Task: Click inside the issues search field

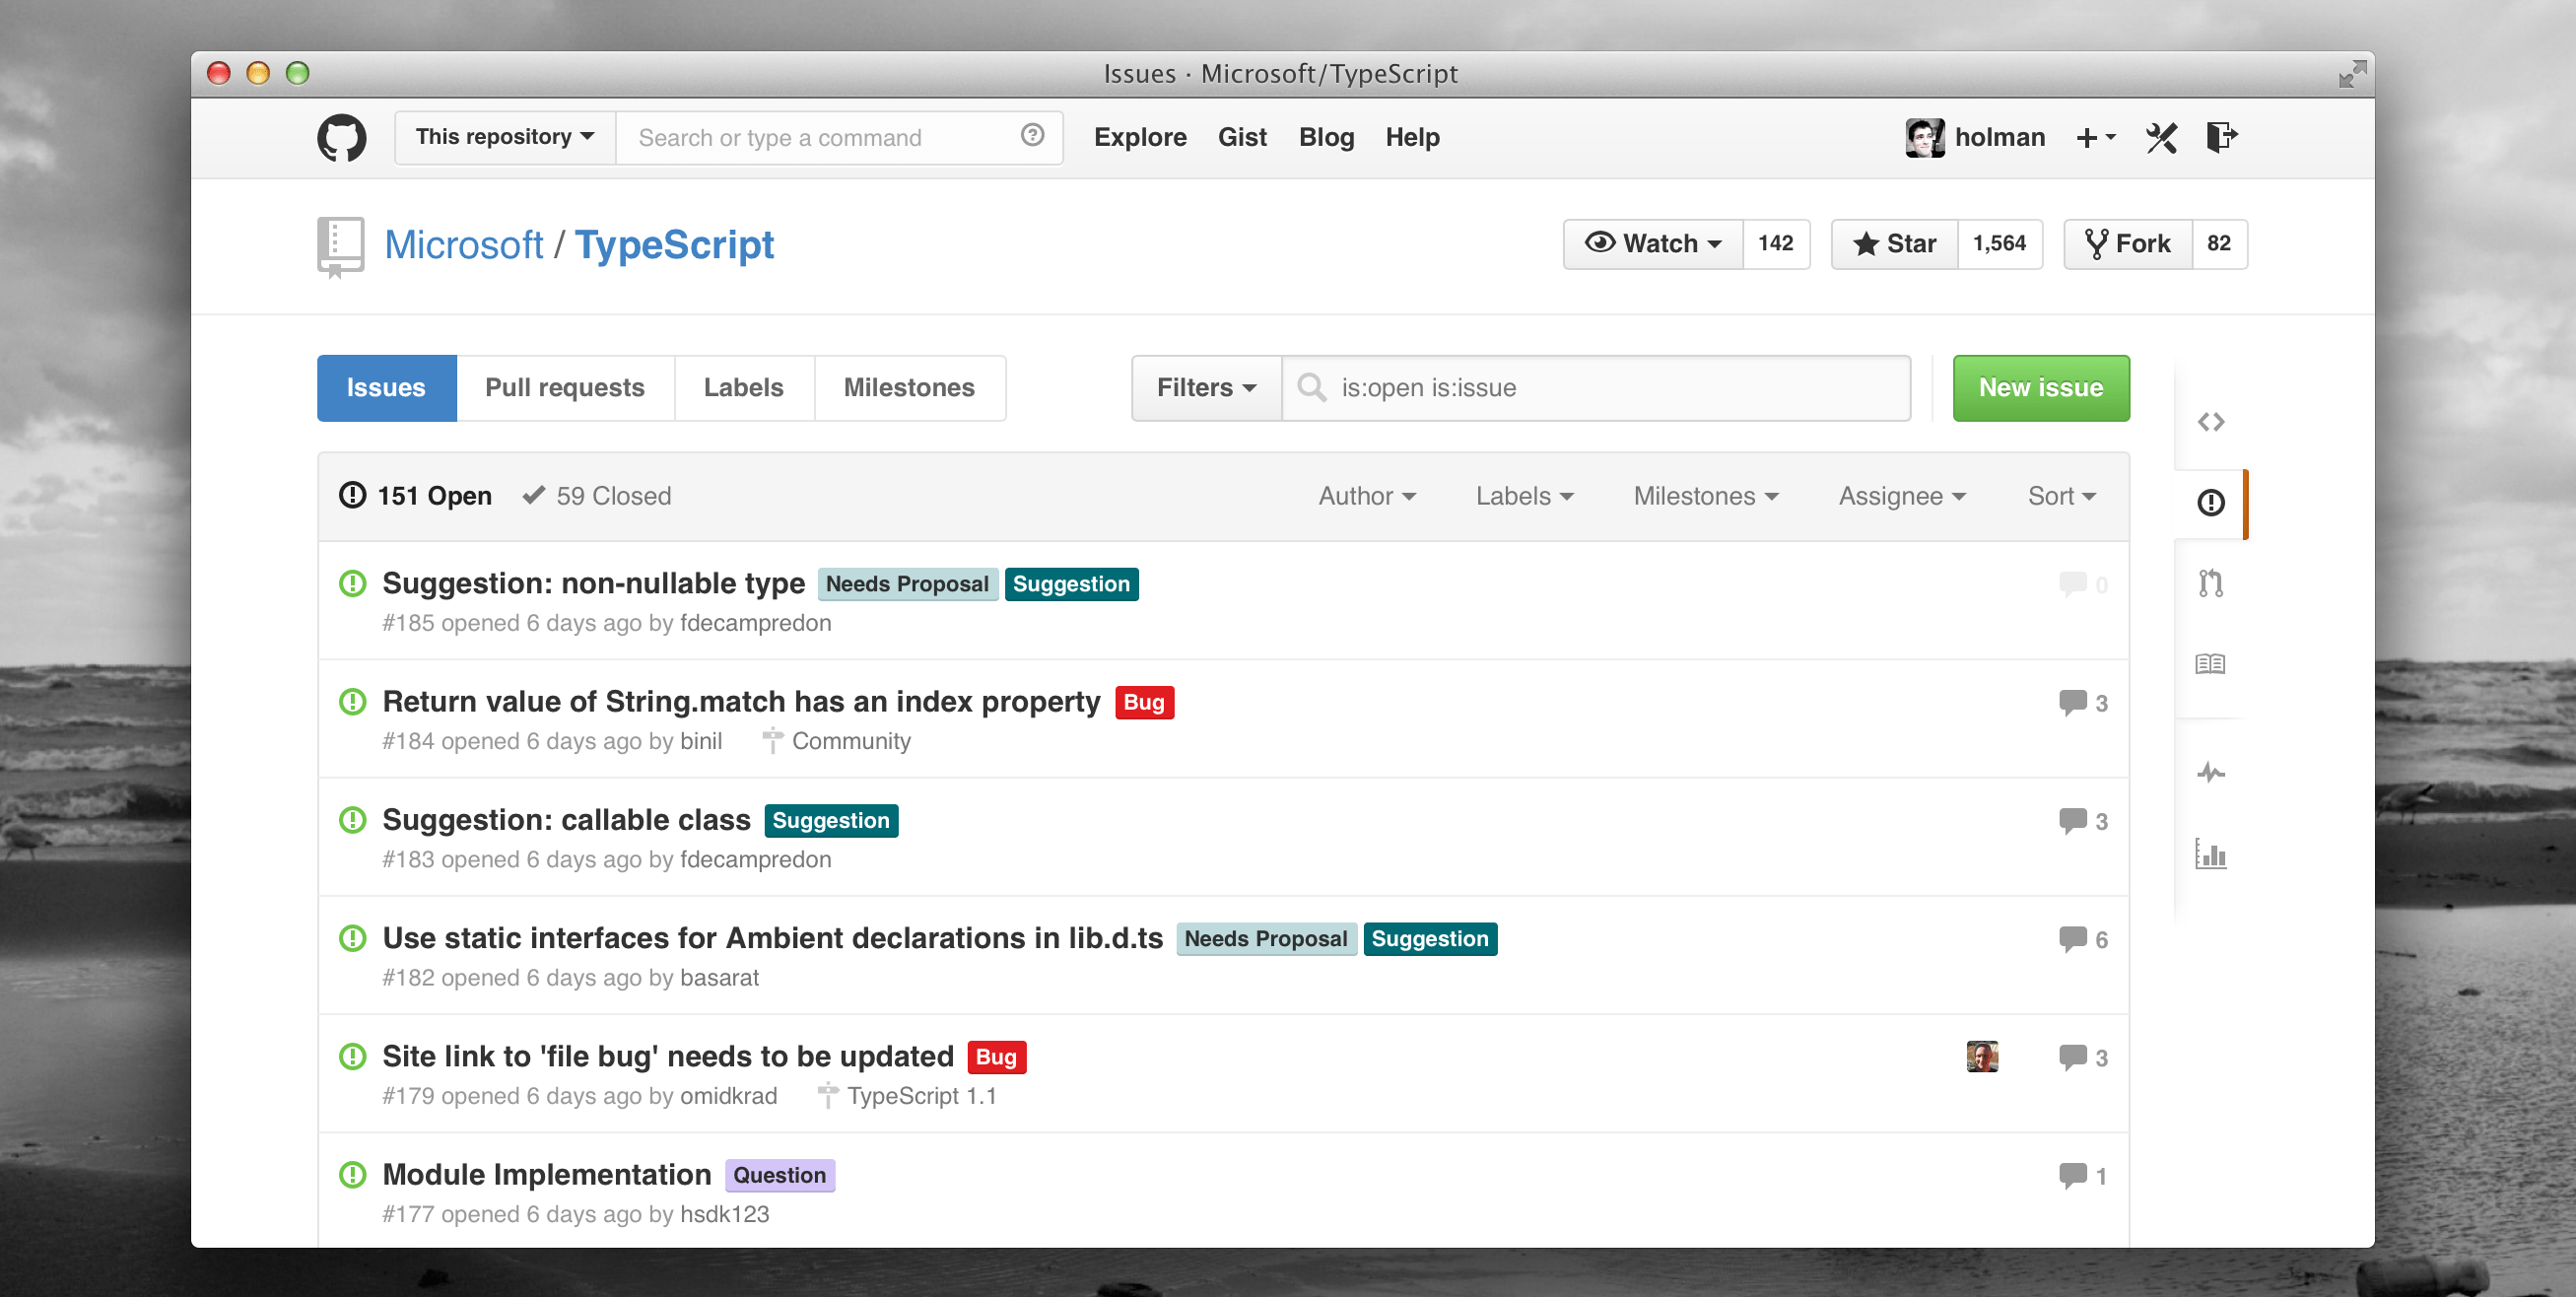Action: 1600,388
